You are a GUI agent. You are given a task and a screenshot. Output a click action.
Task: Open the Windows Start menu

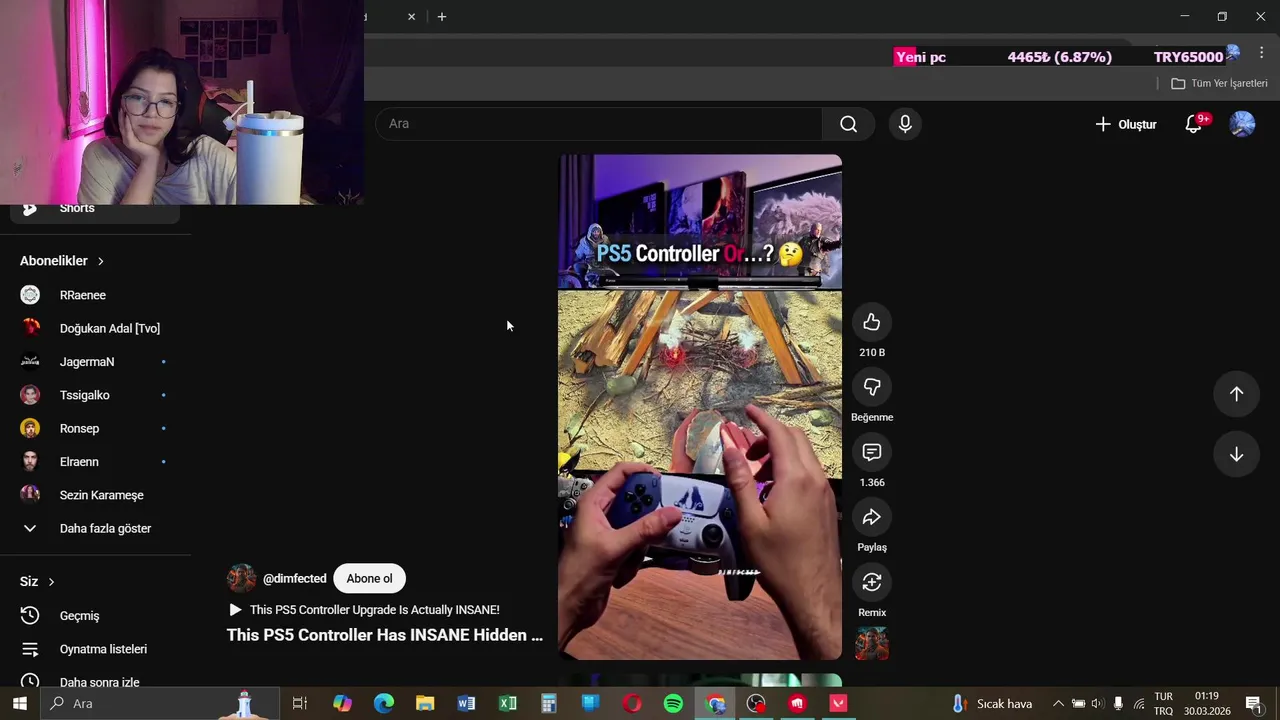click(x=19, y=704)
